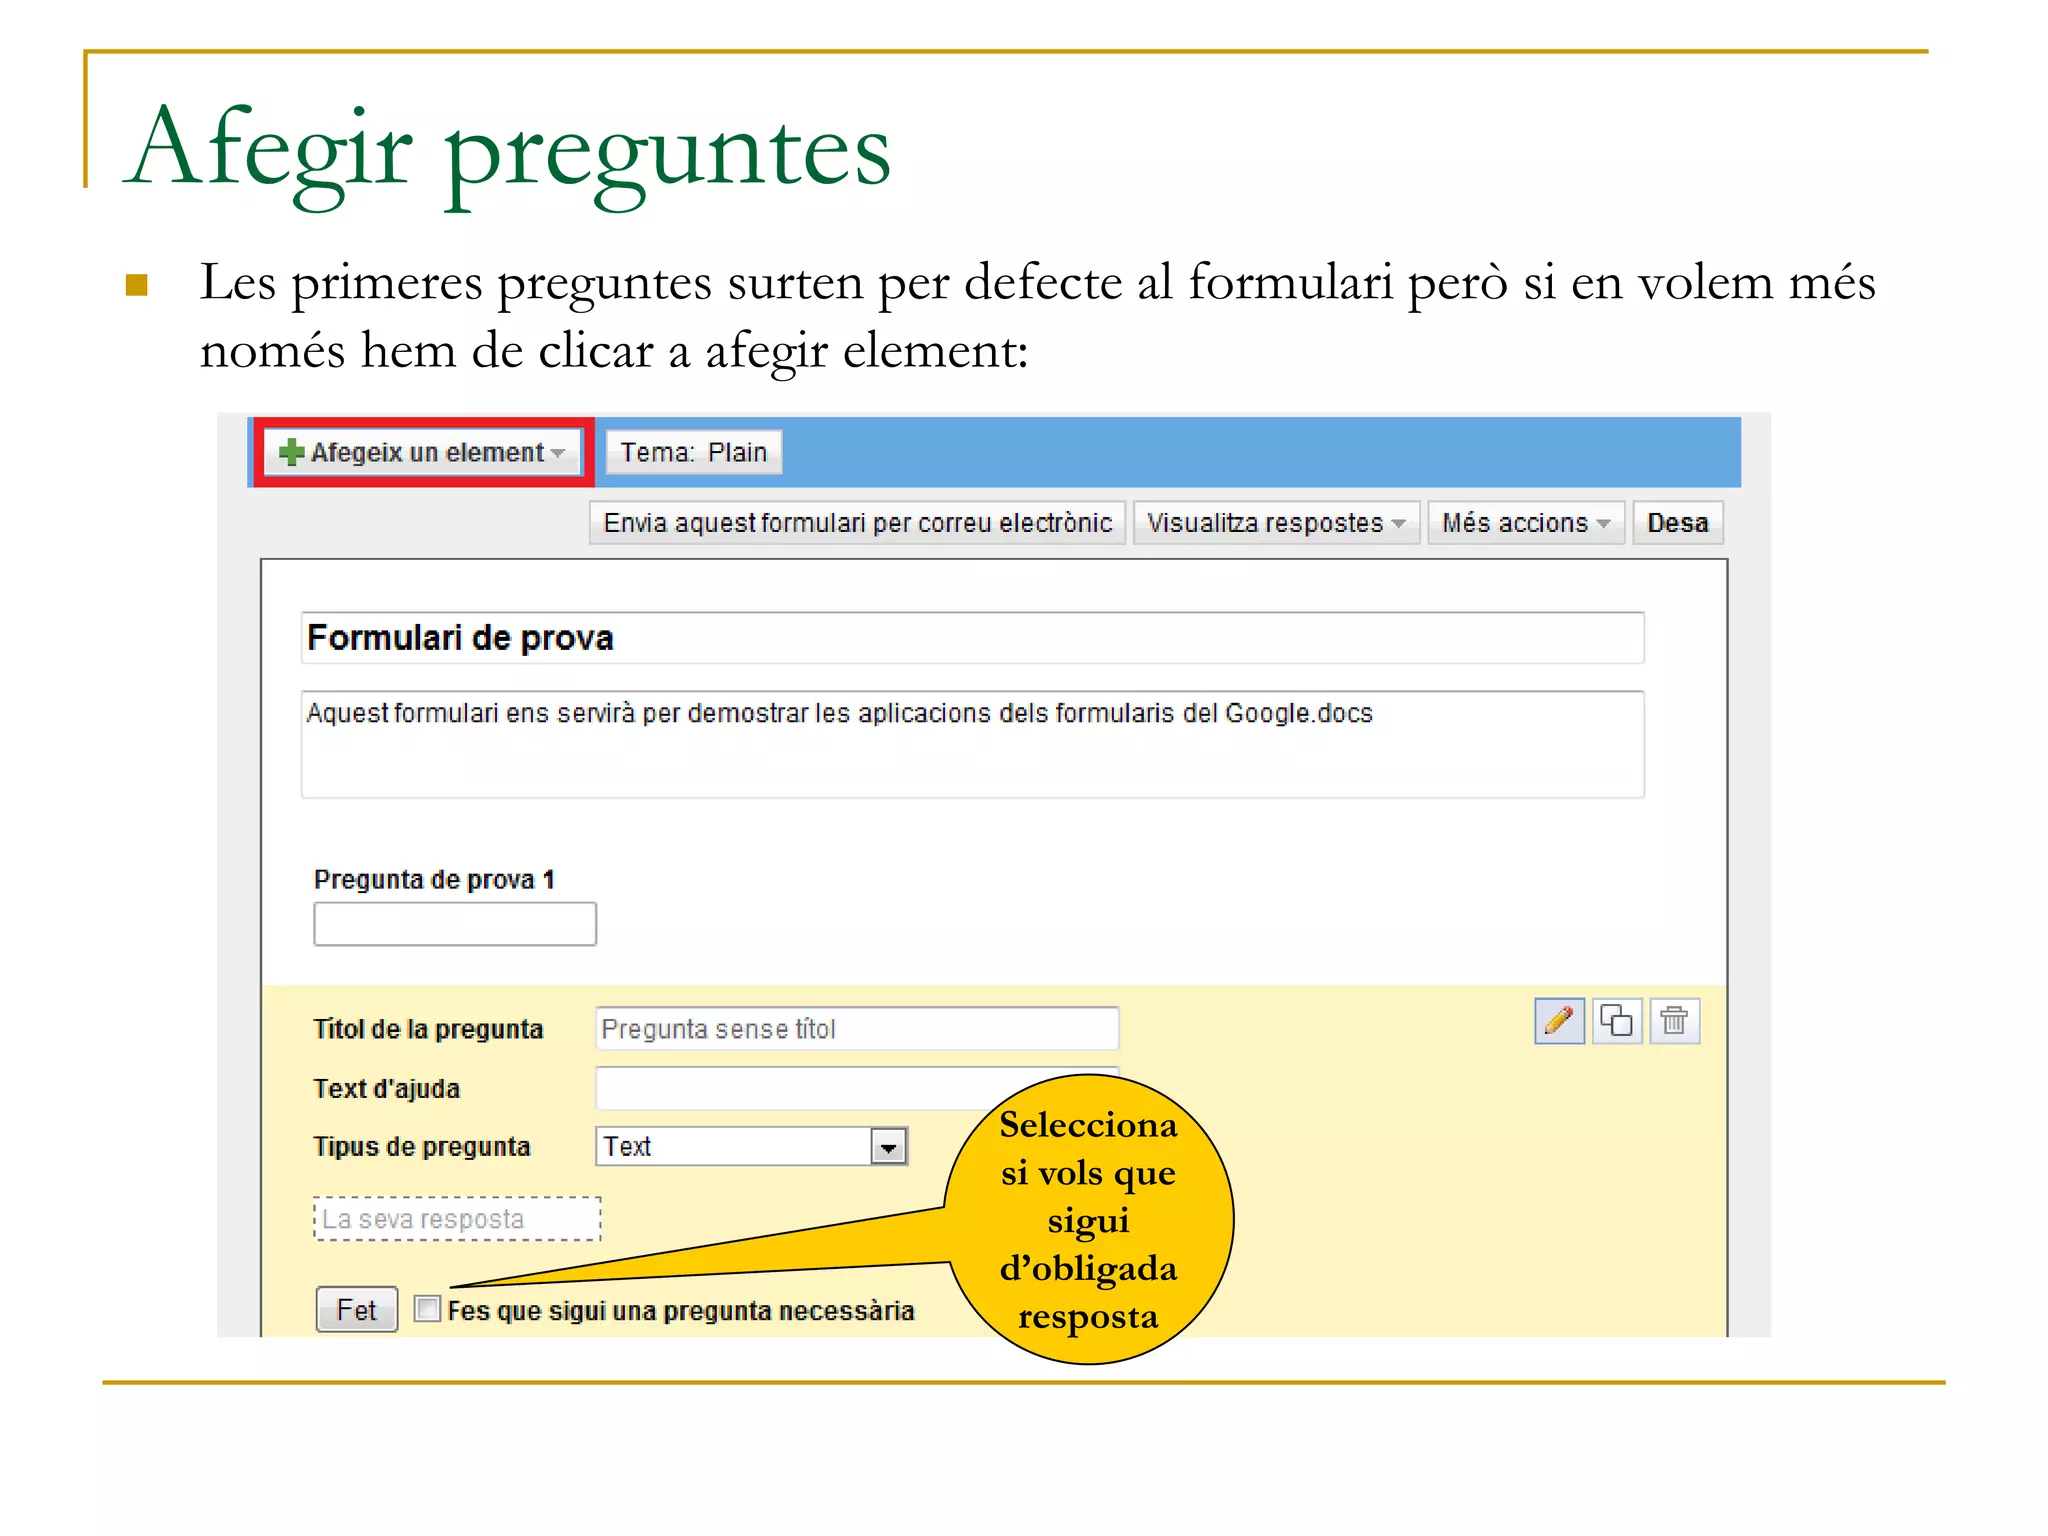The width and height of the screenshot is (2048, 1536).
Task: Click the trash delete icon
Action: 1674,1021
